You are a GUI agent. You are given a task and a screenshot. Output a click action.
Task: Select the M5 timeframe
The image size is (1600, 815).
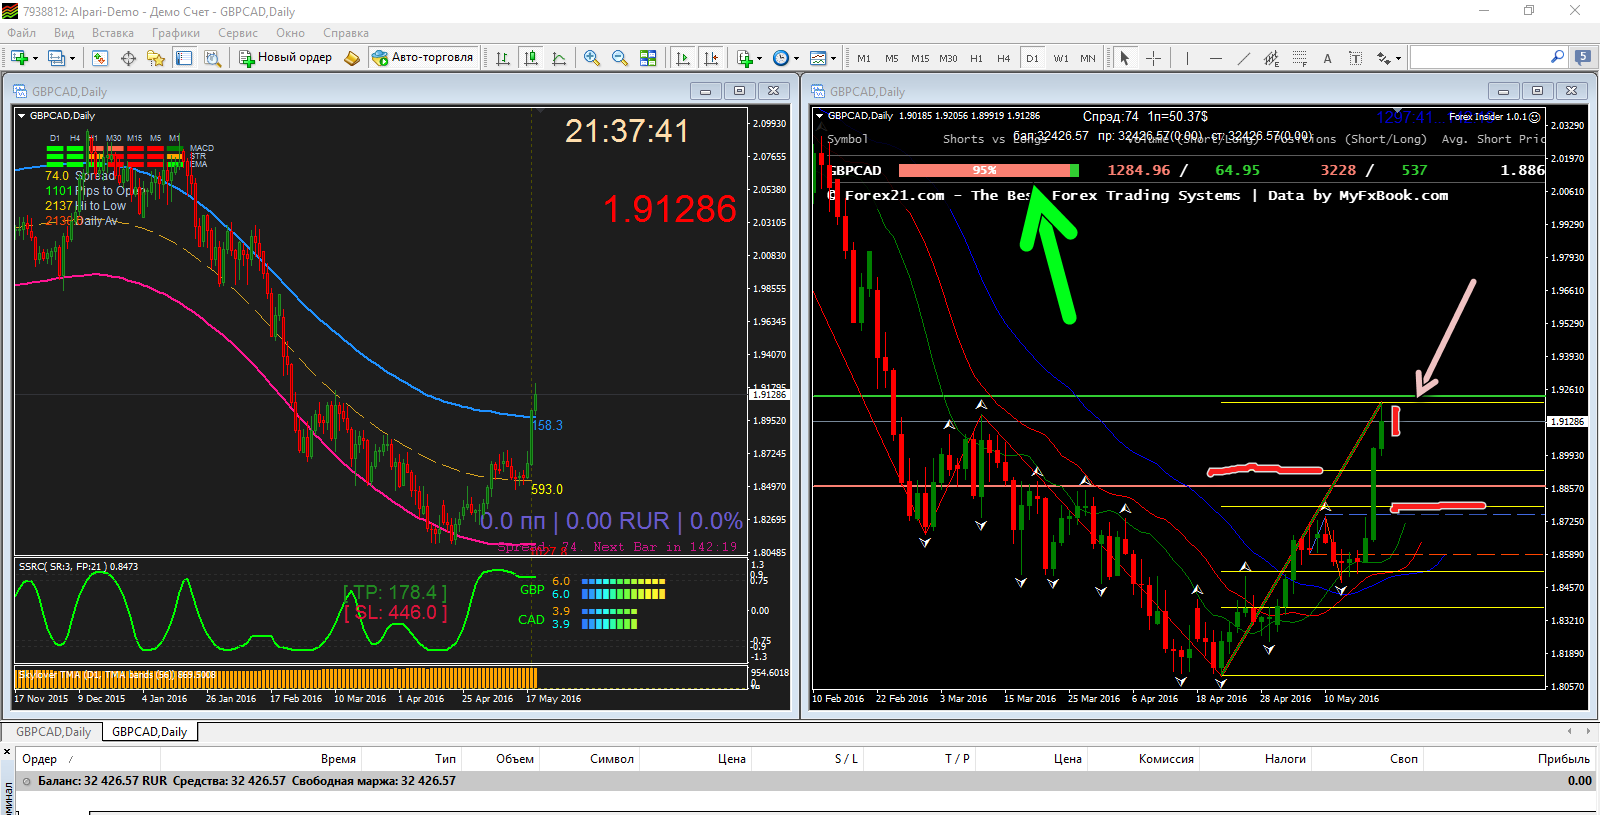point(892,58)
